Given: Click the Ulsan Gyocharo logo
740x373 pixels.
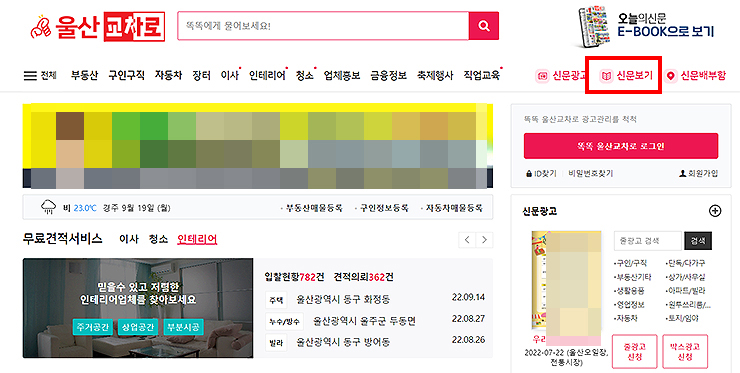Looking at the screenshot, I should click(x=98, y=27).
